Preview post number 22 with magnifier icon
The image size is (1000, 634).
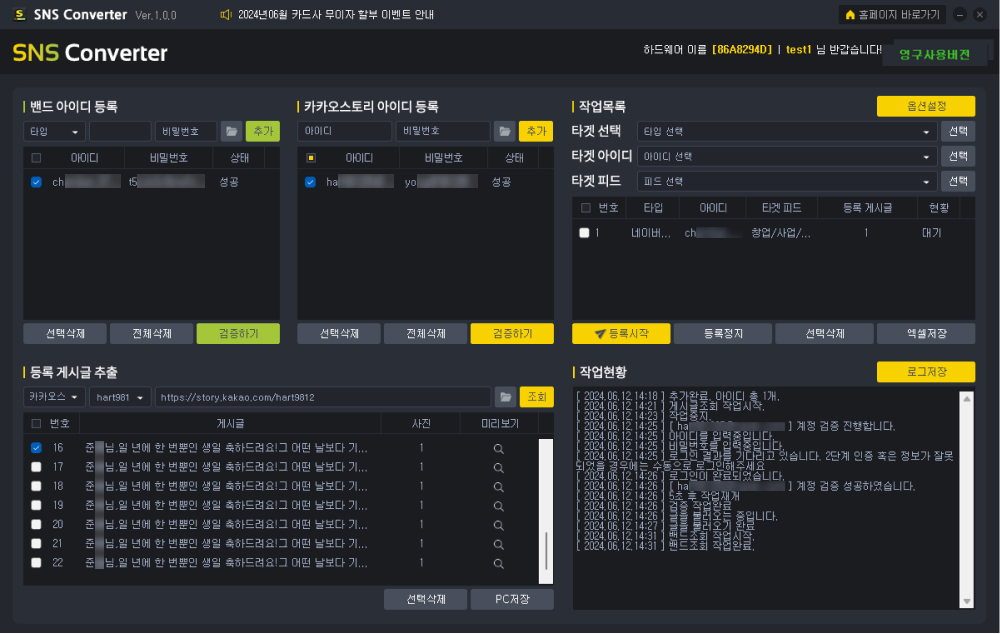pos(499,563)
